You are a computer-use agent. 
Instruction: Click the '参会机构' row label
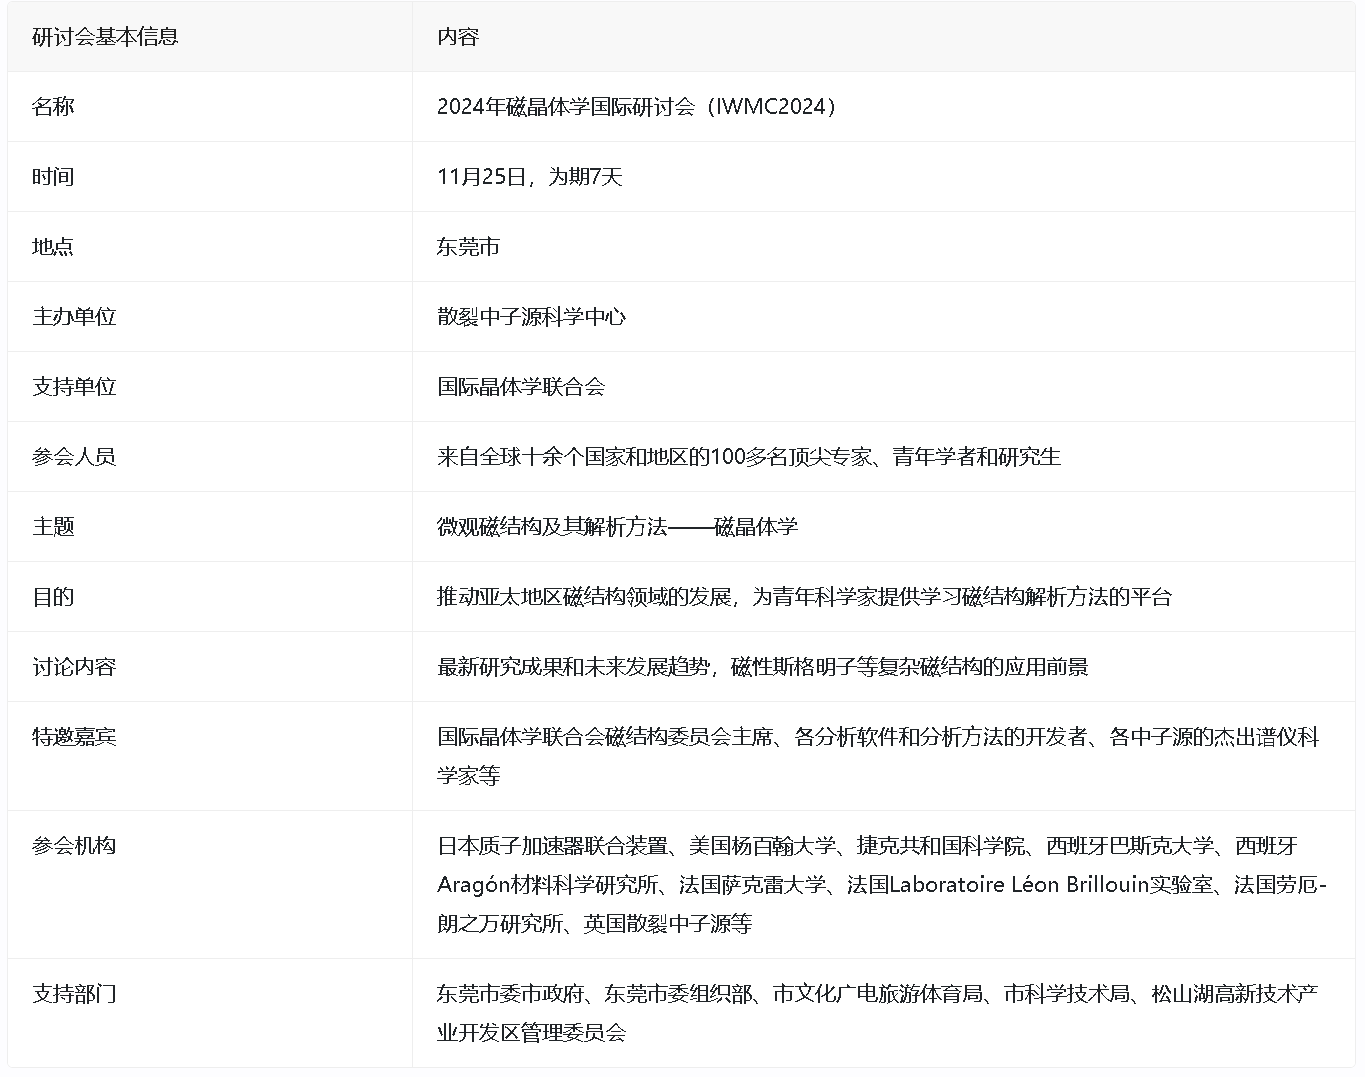click(x=74, y=846)
